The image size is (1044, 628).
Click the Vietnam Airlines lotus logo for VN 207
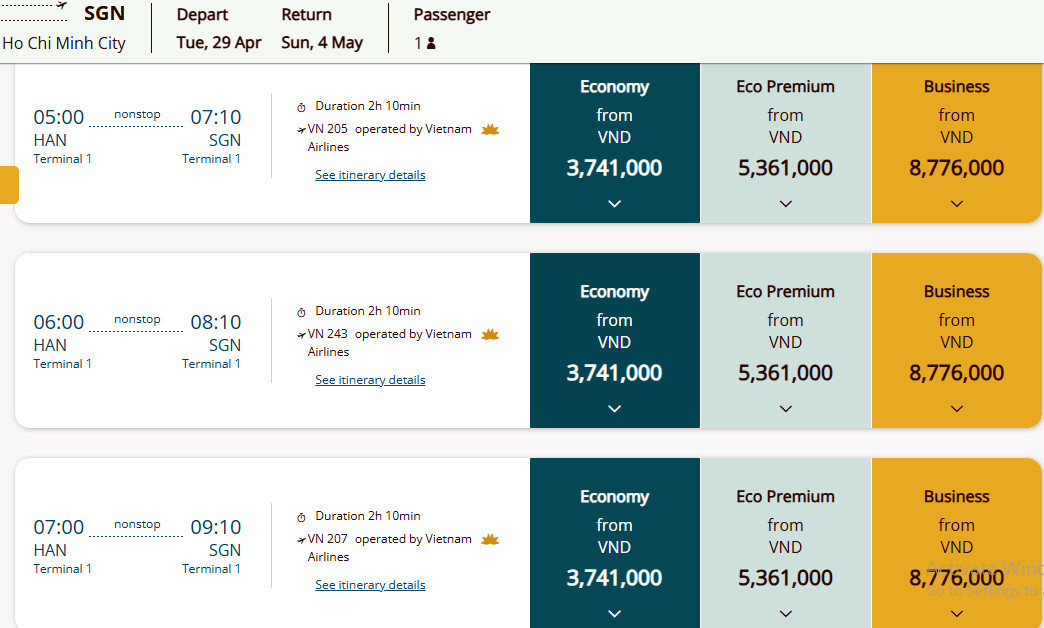(x=490, y=539)
